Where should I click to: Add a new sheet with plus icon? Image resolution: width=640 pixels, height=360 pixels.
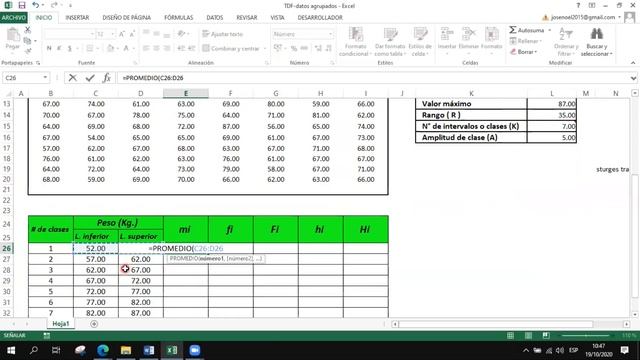click(94, 324)
